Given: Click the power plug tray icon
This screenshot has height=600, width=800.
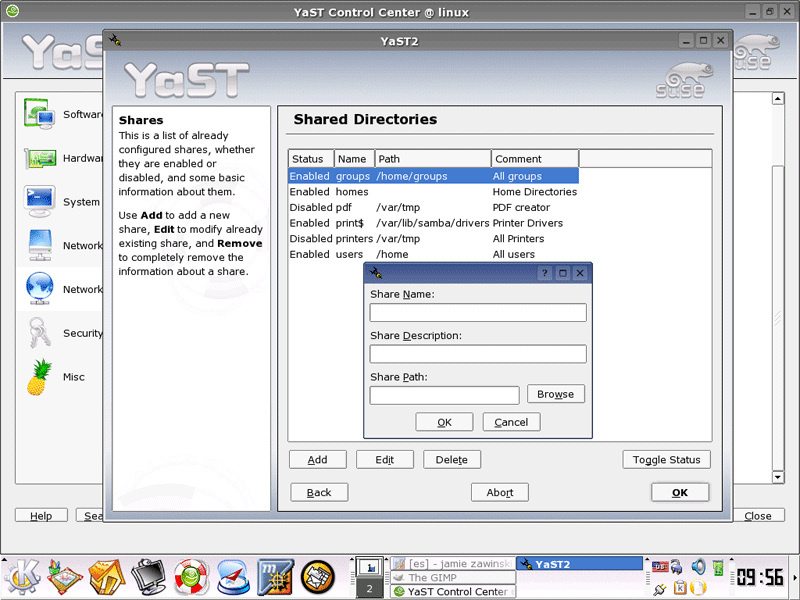Looking at the screenshot, I should coord(660,589).
